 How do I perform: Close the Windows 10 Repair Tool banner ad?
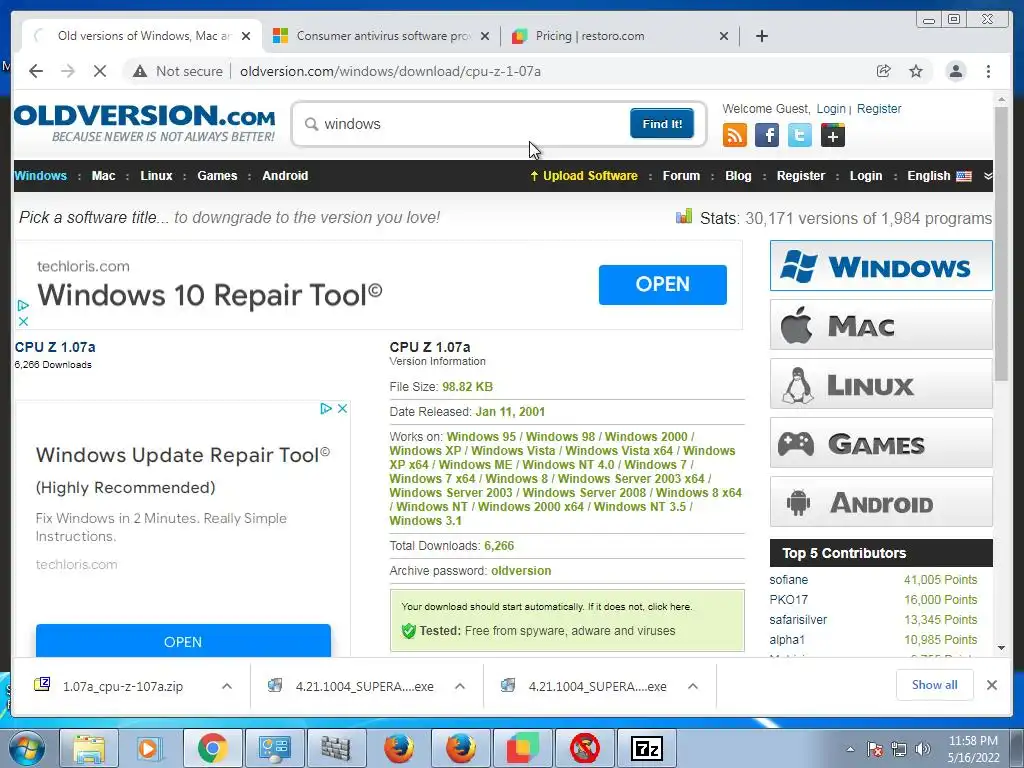click(x=23, y=321)
